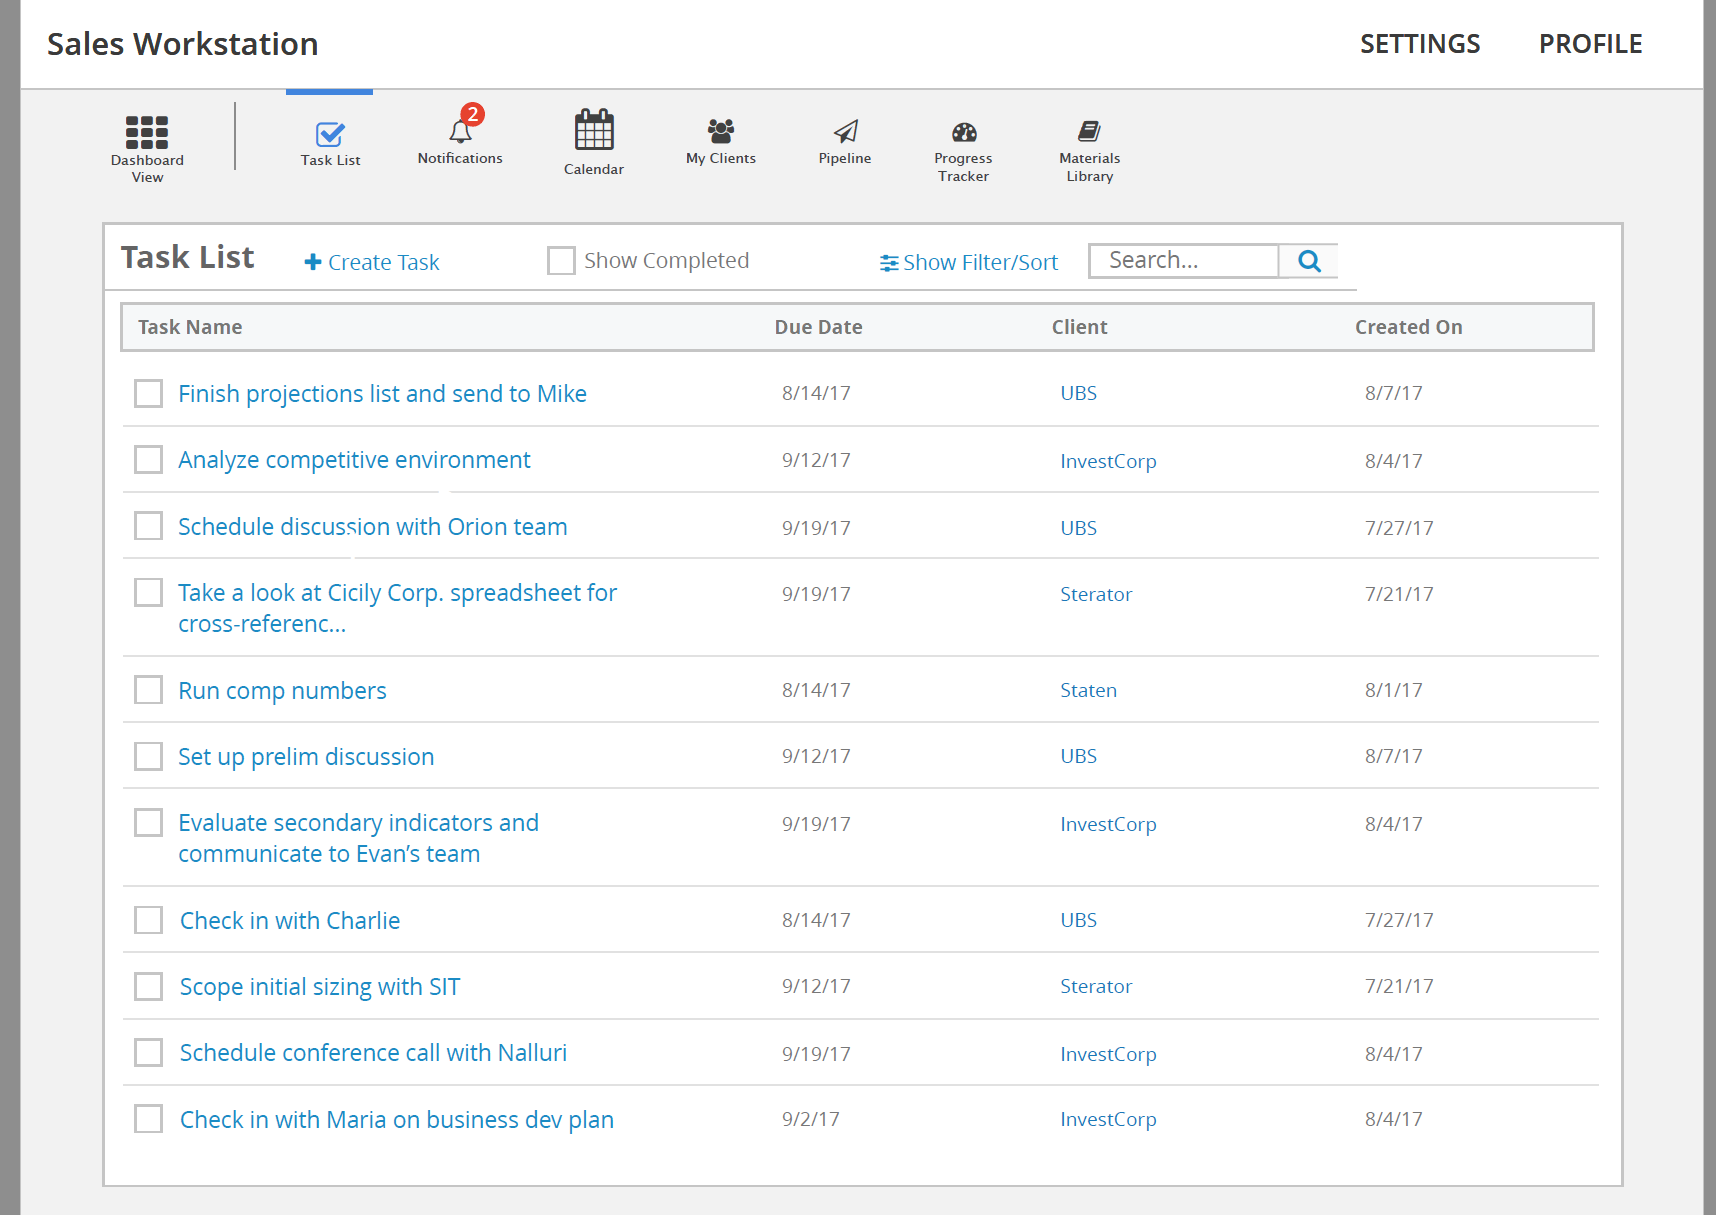Open InvestCorp client in Analyze competitive row

point(1108,461)
